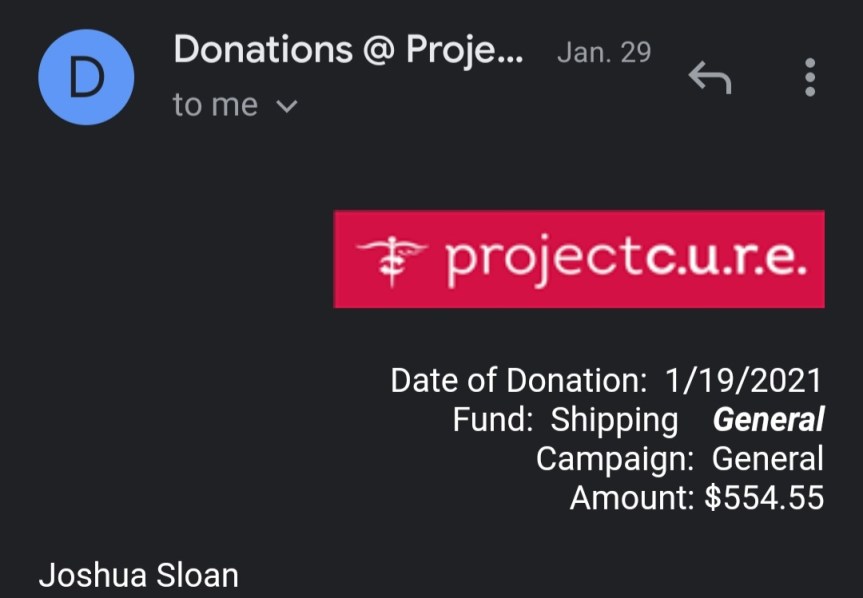
Task: Select "General" on the Campaign line
Action: (x=767, y=459)
